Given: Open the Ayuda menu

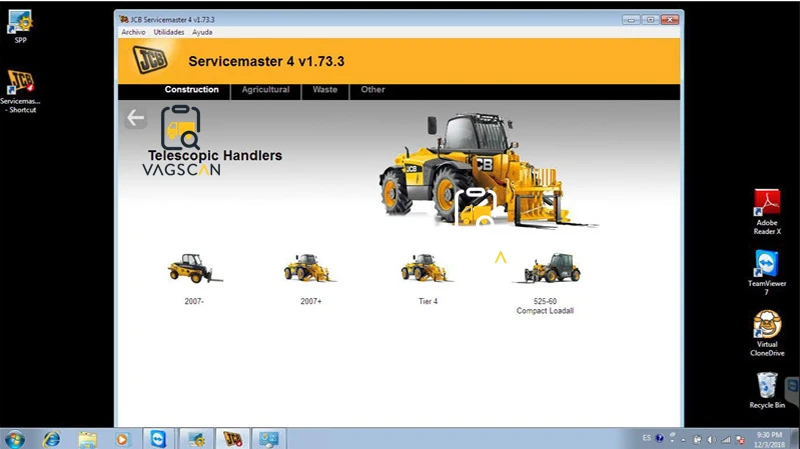Looking at the screenshot, I should [x=202, y=32].
